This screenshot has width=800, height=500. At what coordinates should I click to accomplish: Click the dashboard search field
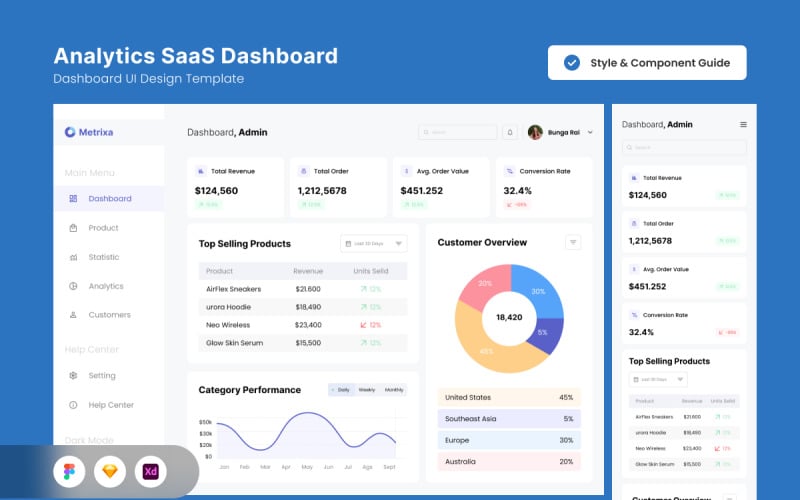[x=458, y=132]
